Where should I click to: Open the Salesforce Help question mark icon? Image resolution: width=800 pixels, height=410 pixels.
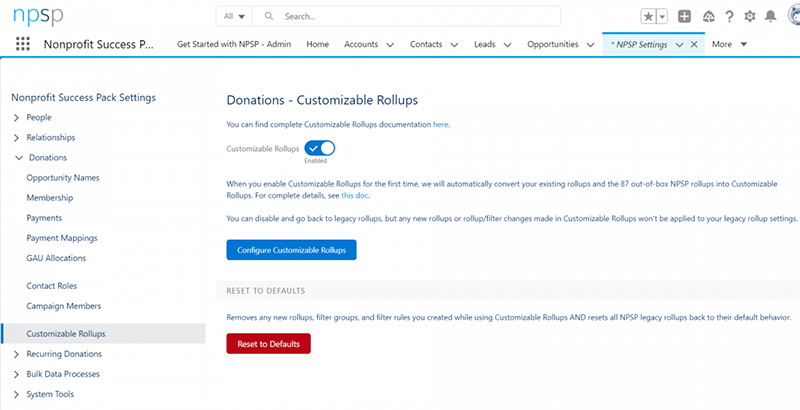click(x=729, y=16)
